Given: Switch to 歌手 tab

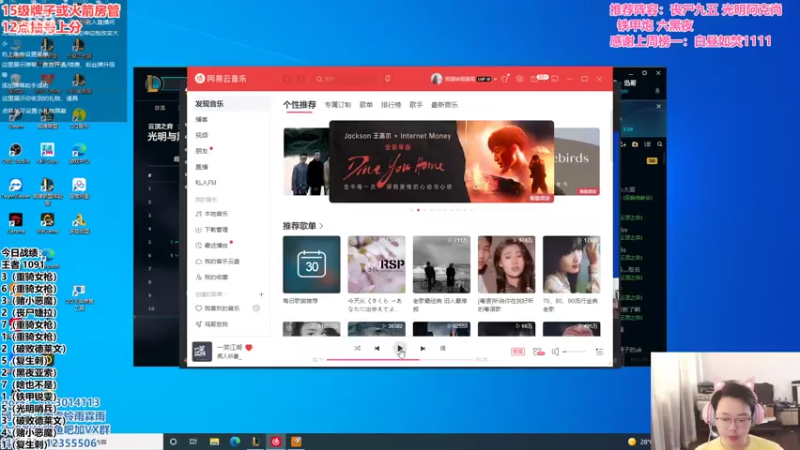Looking at the screenshot, I should (416, 105).
